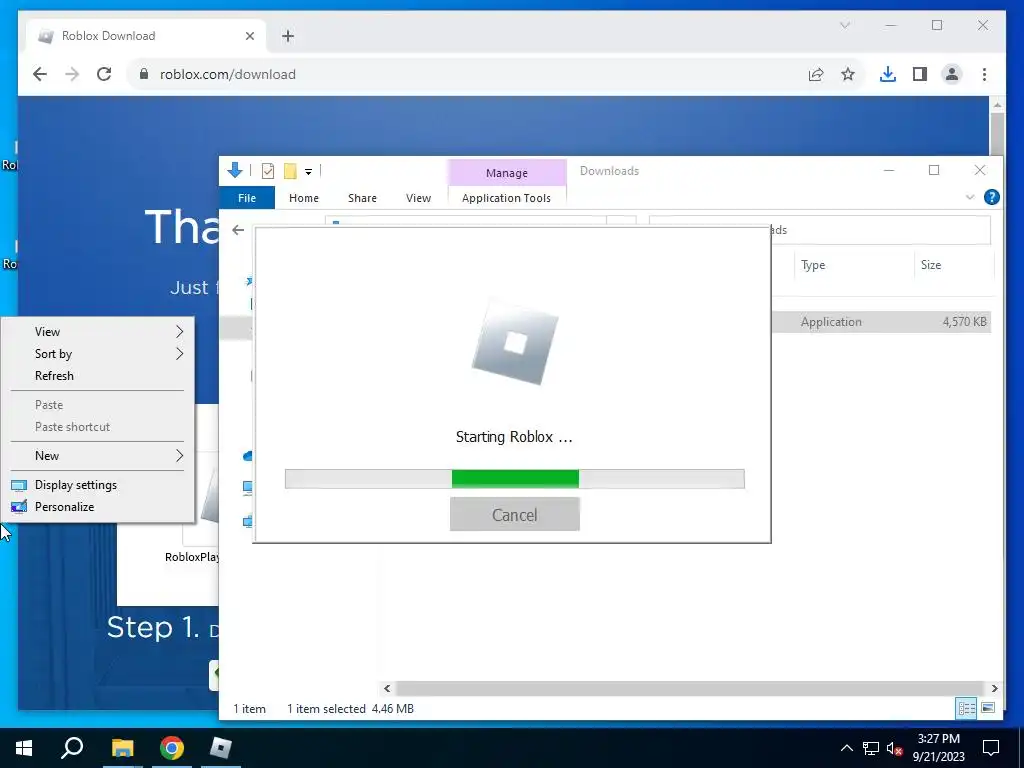Choose Personalize from context menu
Image resolution: width=1024 pixels, height=768 pixels.
[97, 507]
